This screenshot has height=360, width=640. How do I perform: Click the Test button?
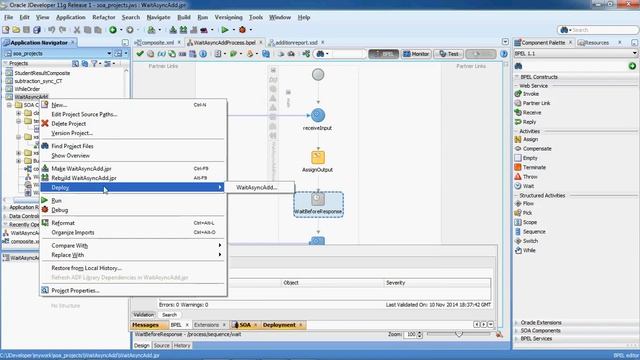(x=449, y=54)
